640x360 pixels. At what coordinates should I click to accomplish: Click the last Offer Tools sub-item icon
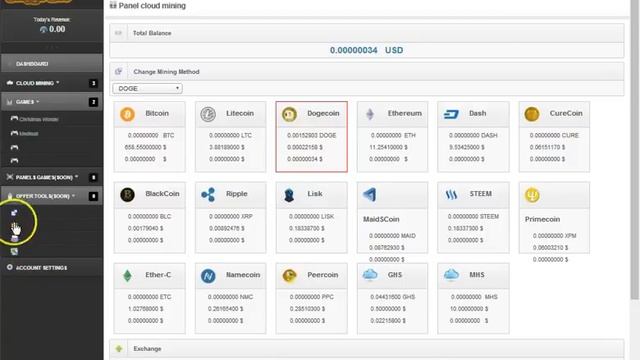click(x=14, y=251)
